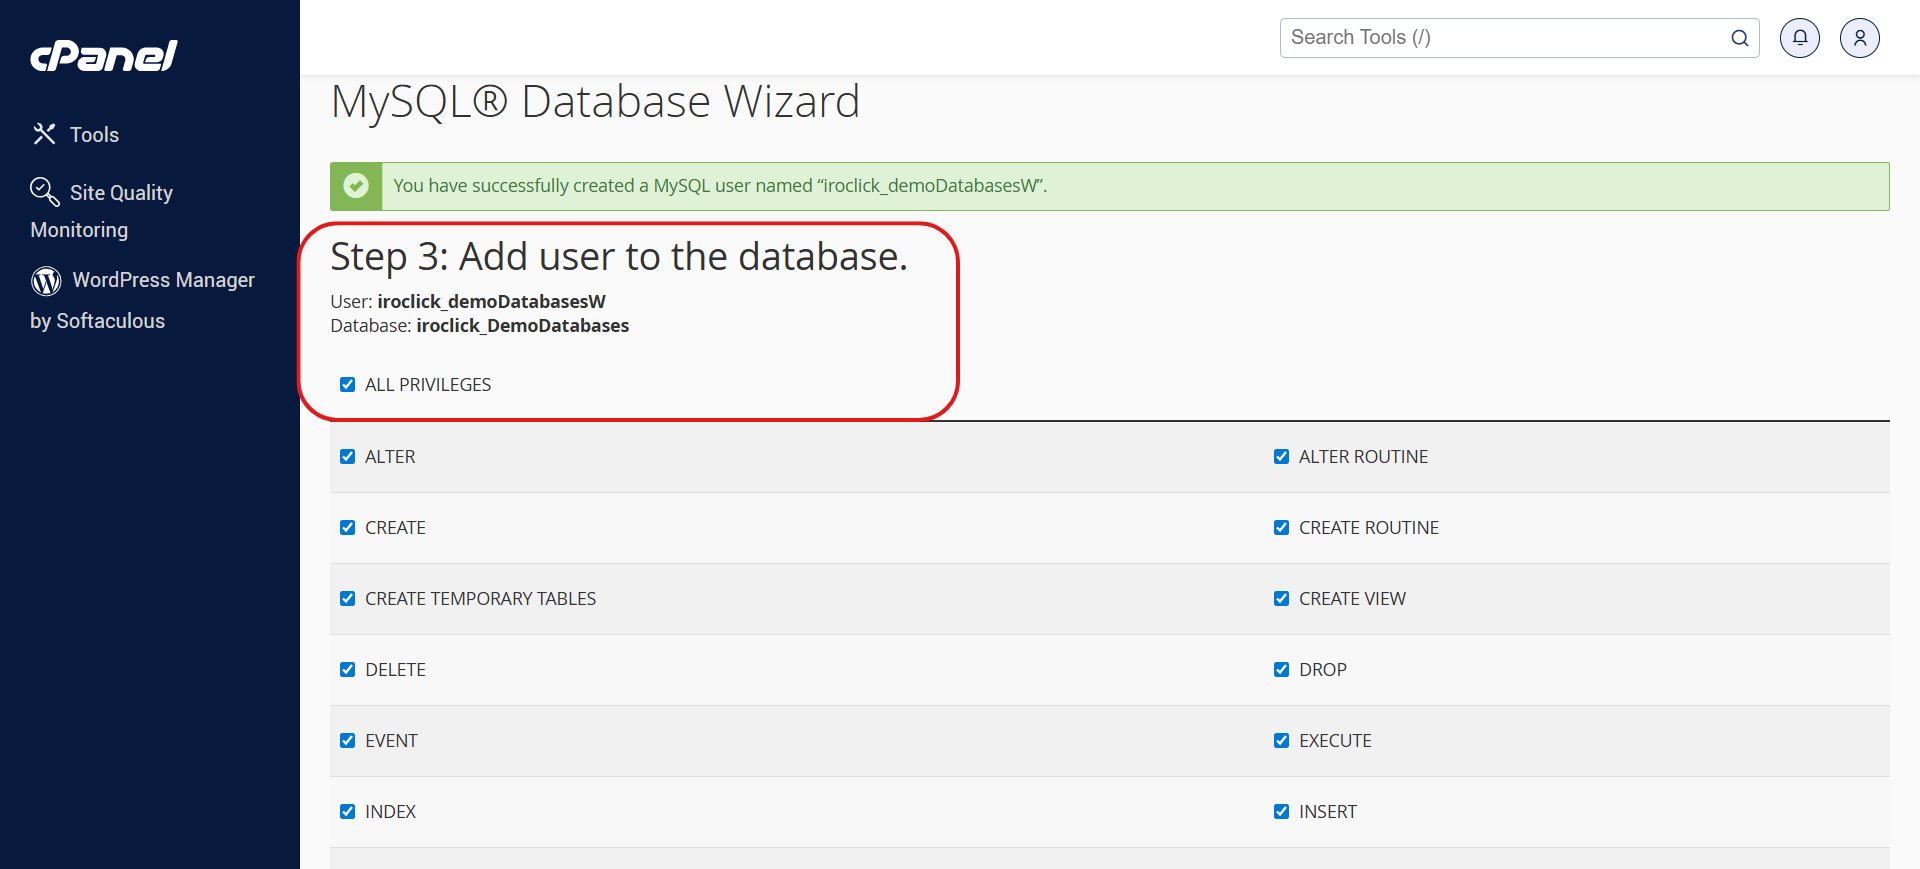
Task: Disable the DROP privilege checkbox
Action: point(1281,670)
